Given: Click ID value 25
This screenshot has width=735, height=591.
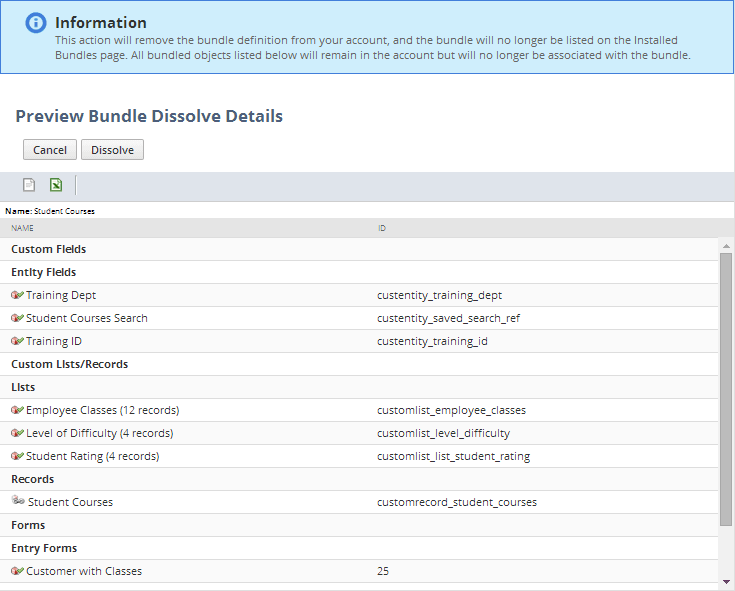Looking at the screenshot, I should click(383, 571).
